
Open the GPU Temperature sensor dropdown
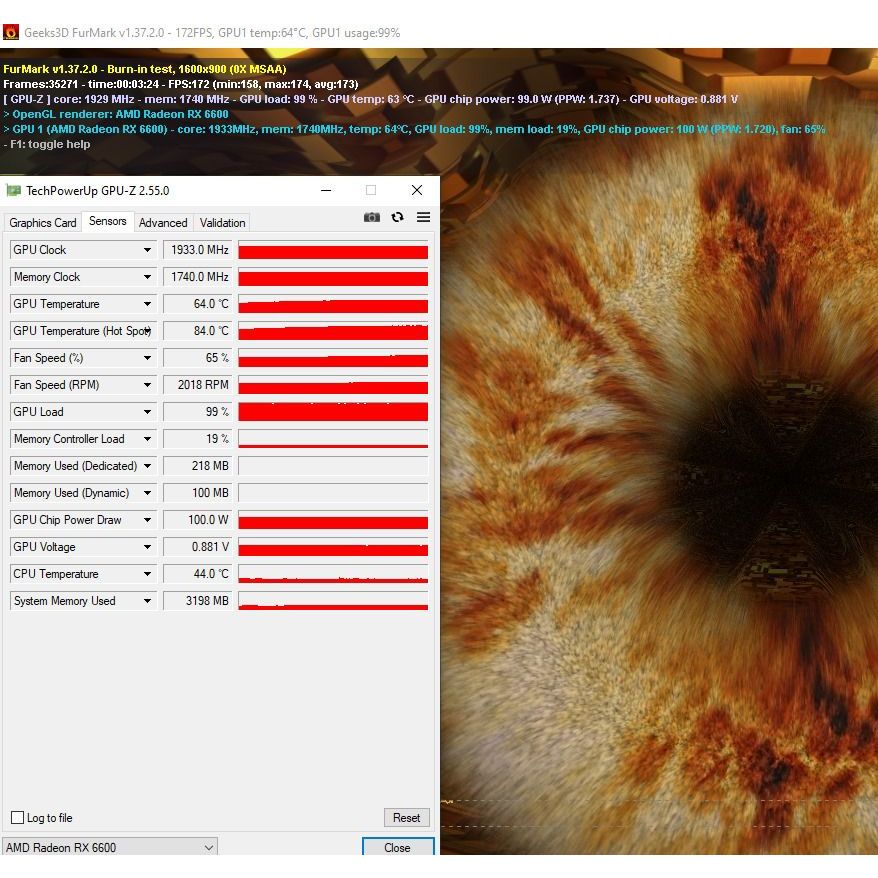[147, 304]
